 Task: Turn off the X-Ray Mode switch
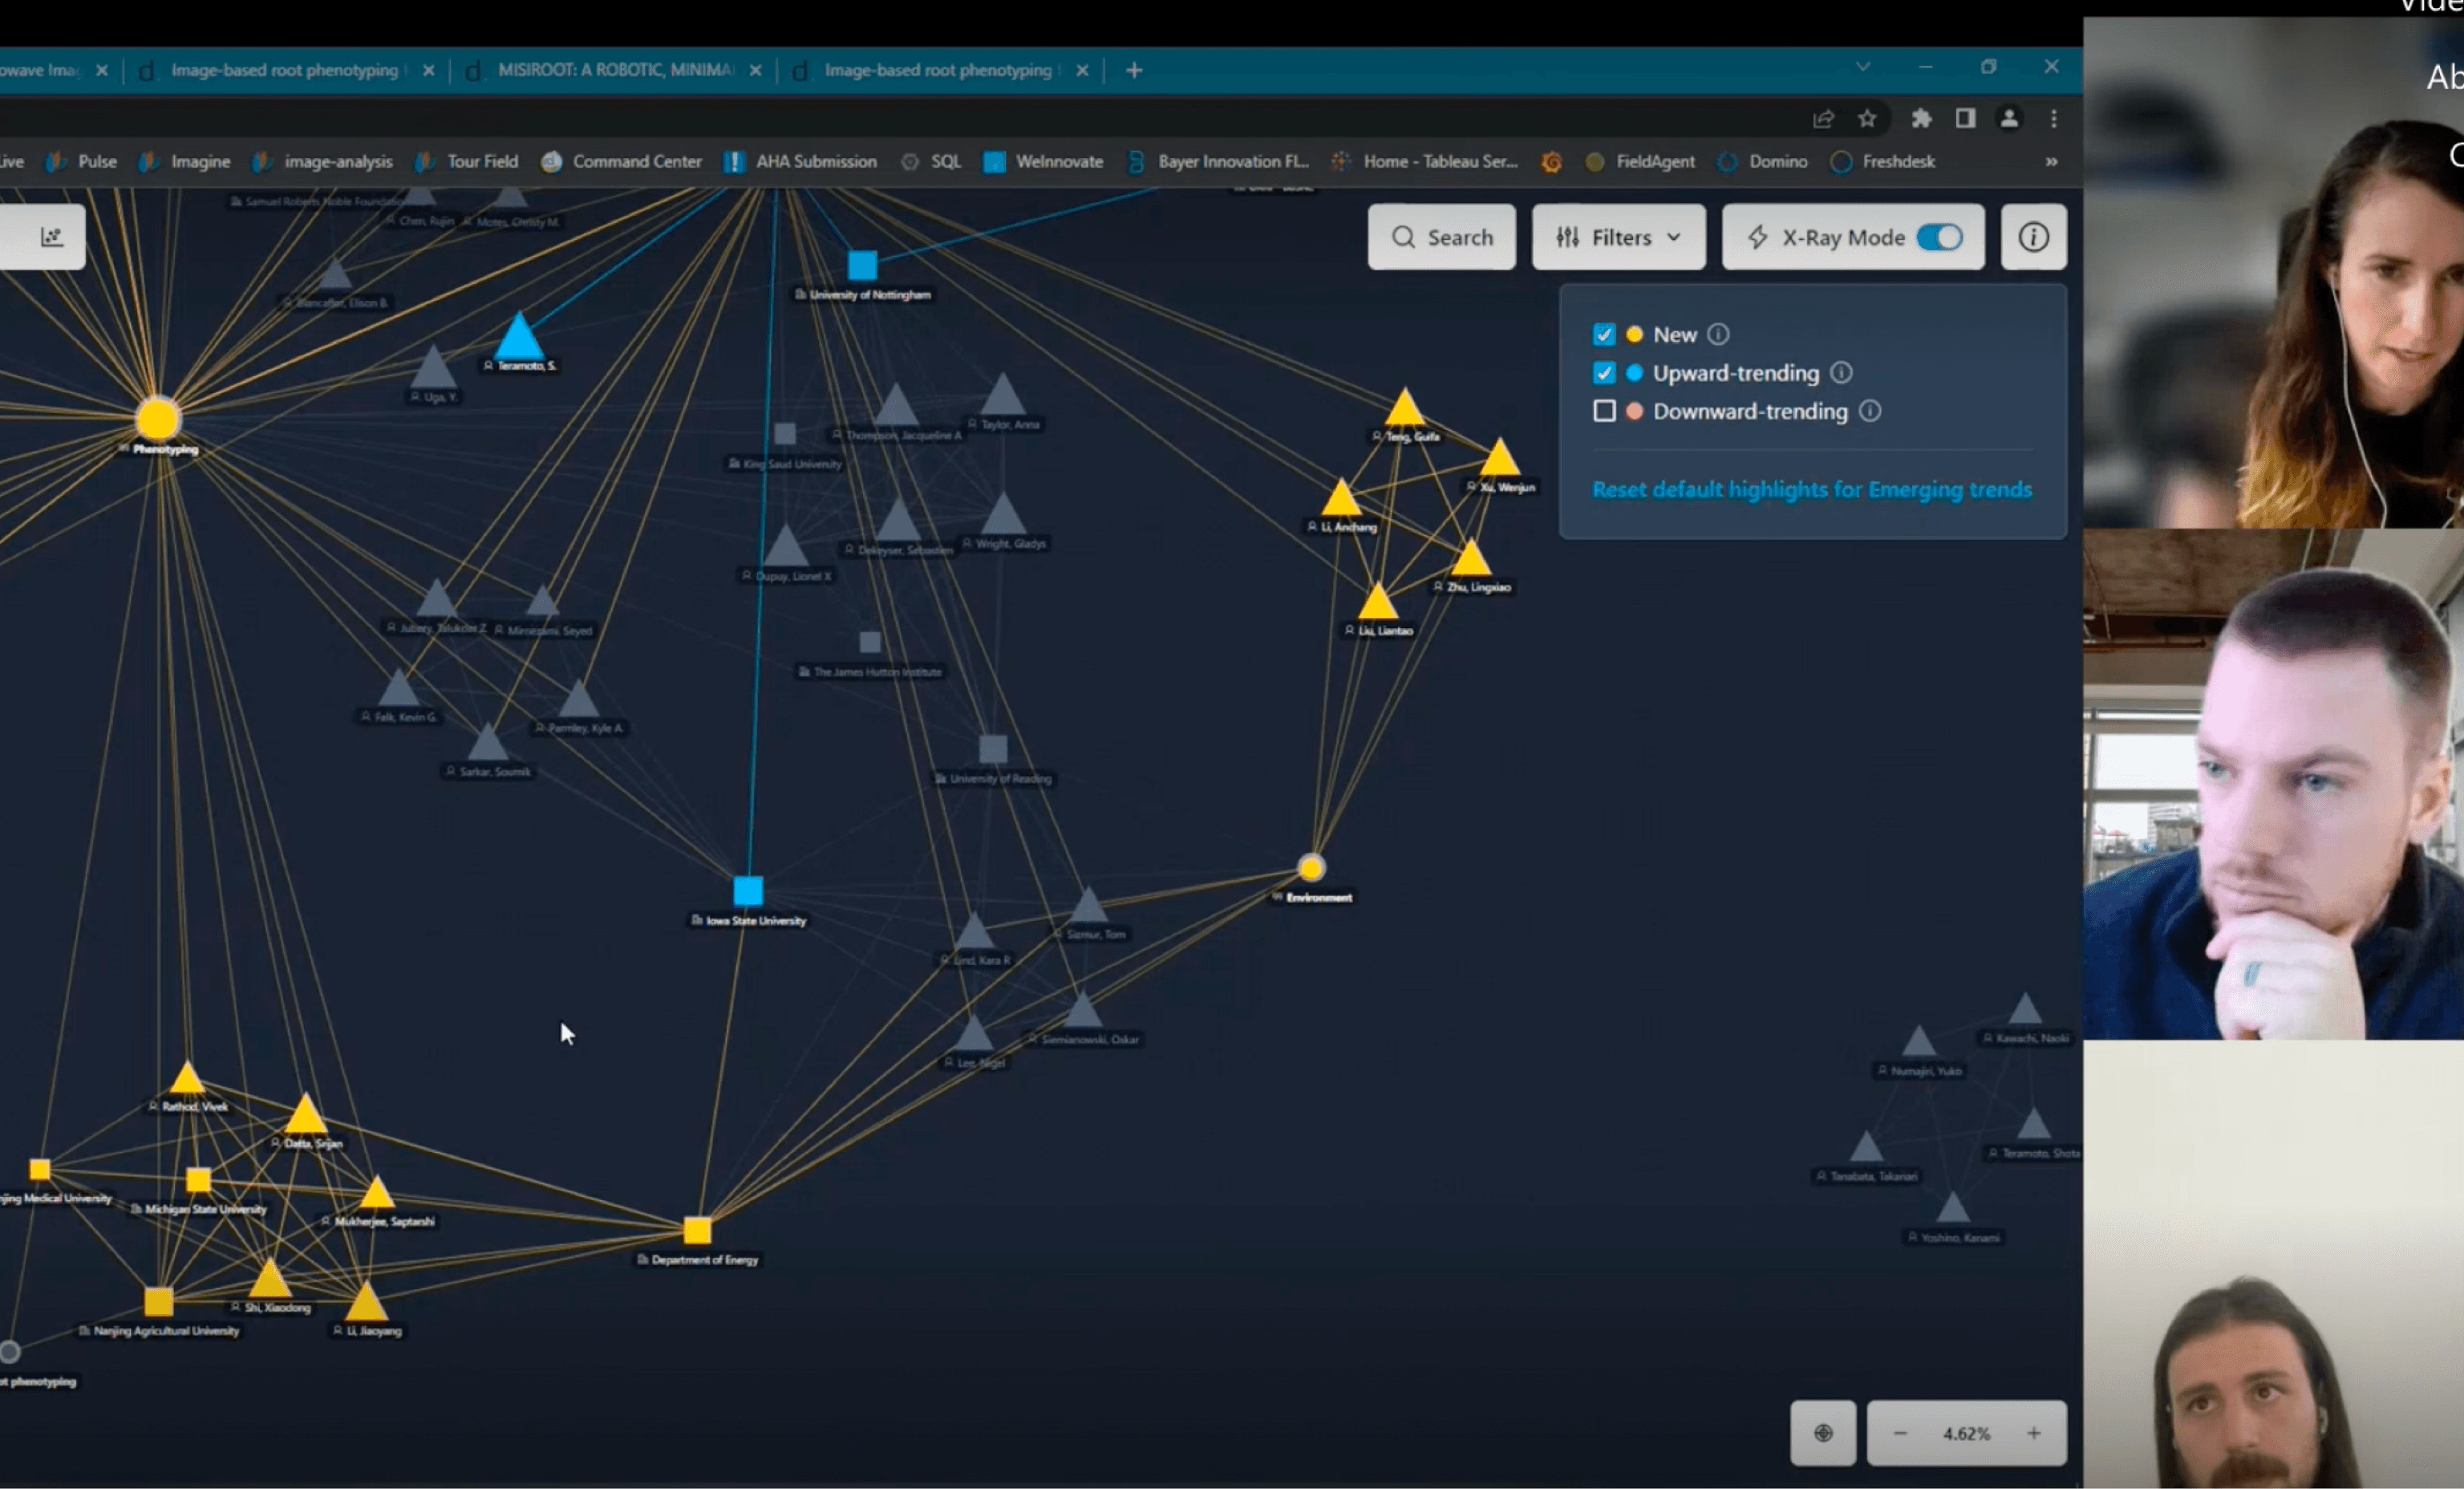[1939, 237]
